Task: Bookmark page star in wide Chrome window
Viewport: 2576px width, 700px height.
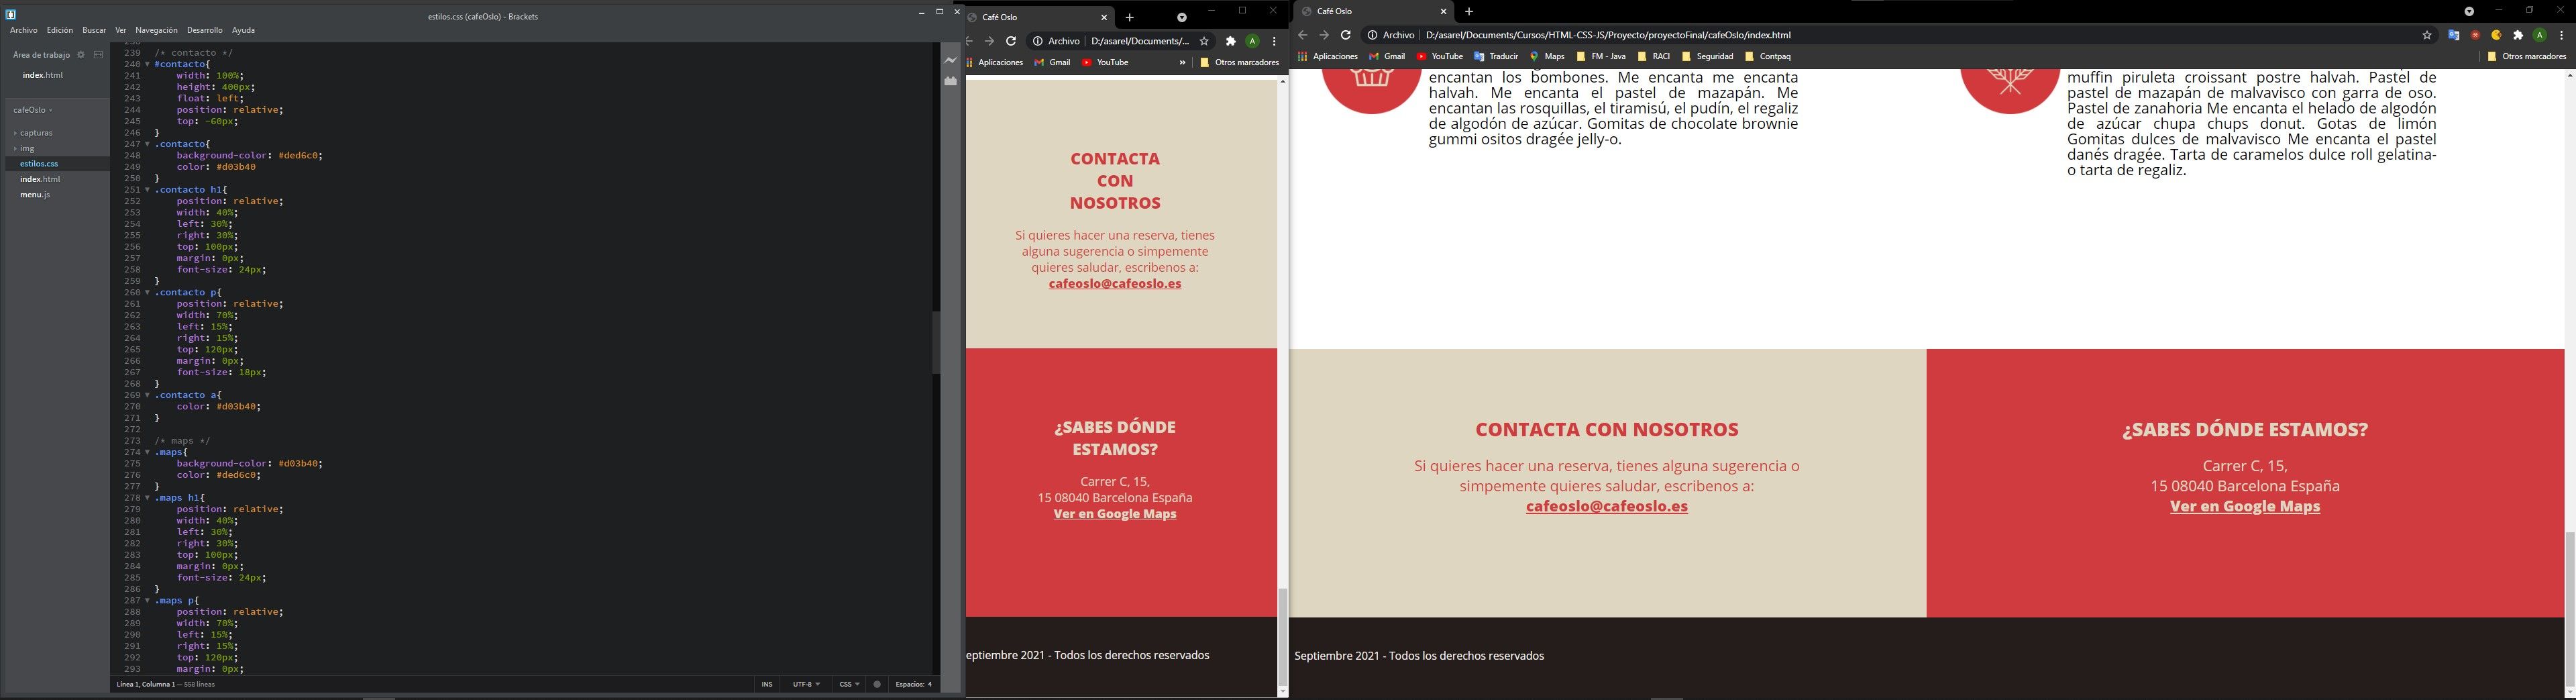Action: coord(2427,35)
